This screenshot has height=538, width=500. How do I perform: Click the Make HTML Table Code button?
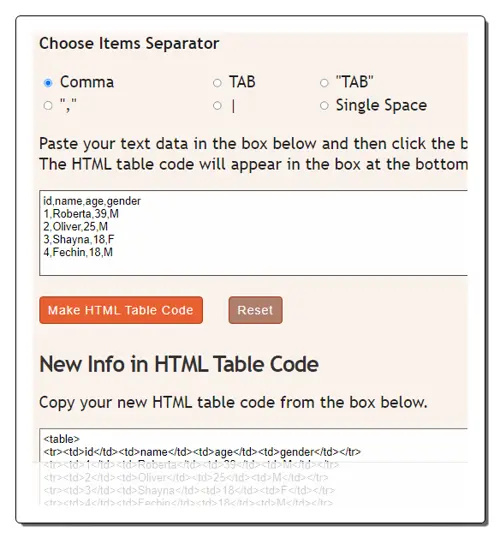point(121,310)
